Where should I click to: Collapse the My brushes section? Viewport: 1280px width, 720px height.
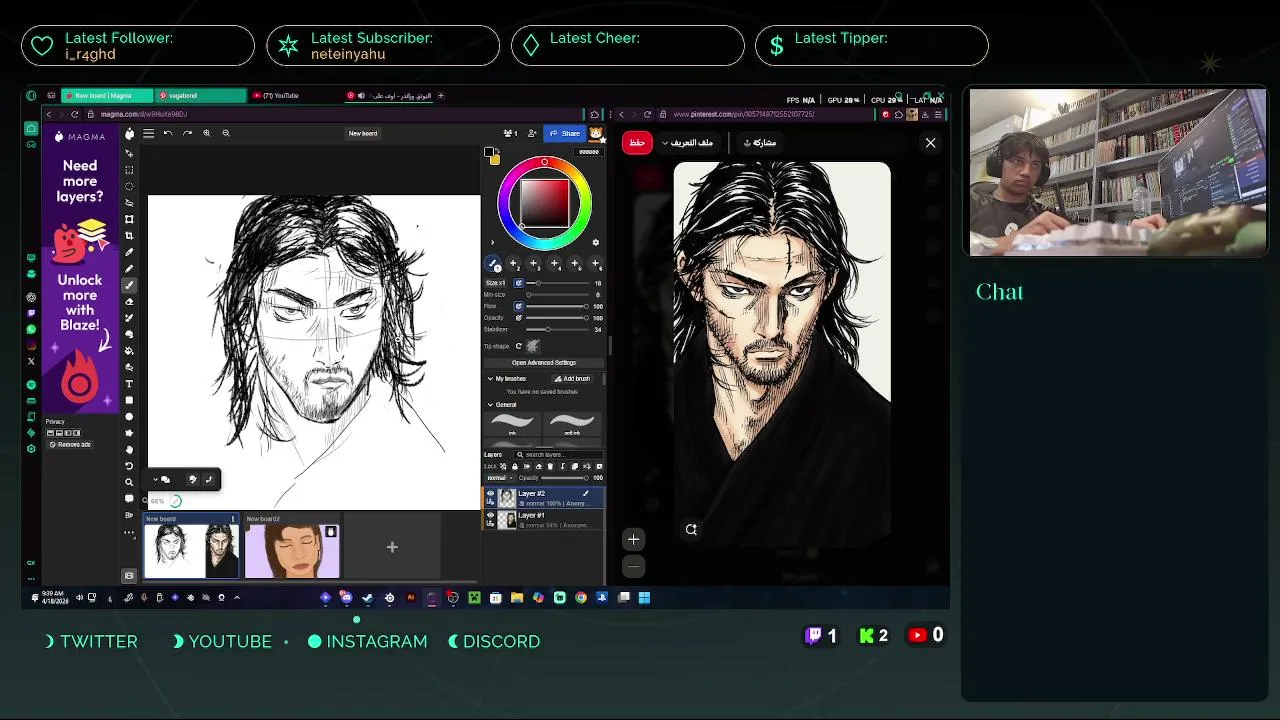coord(490,378)
